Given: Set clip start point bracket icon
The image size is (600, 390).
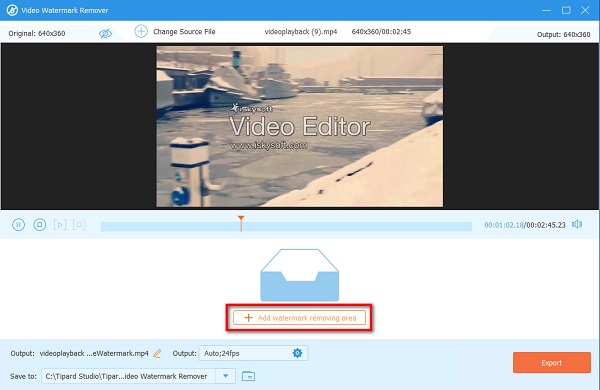Looking at the screenshot, I should point(60,225).
